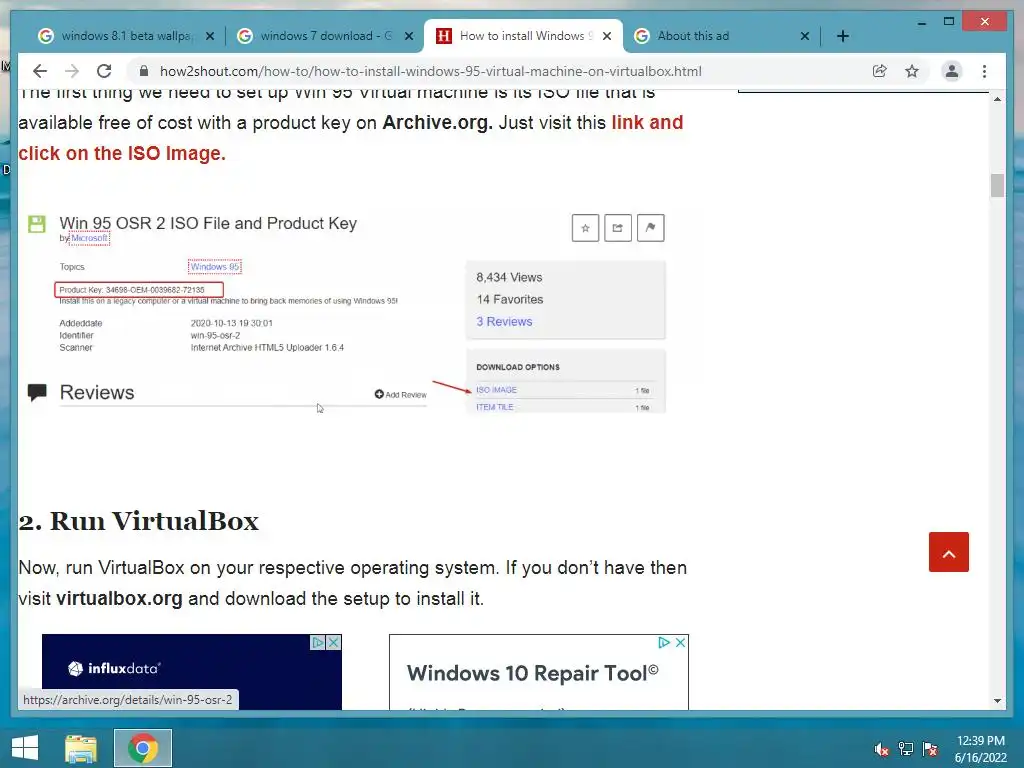
Task: Bookmark page with the star icon
Action: tap(912, 71)
